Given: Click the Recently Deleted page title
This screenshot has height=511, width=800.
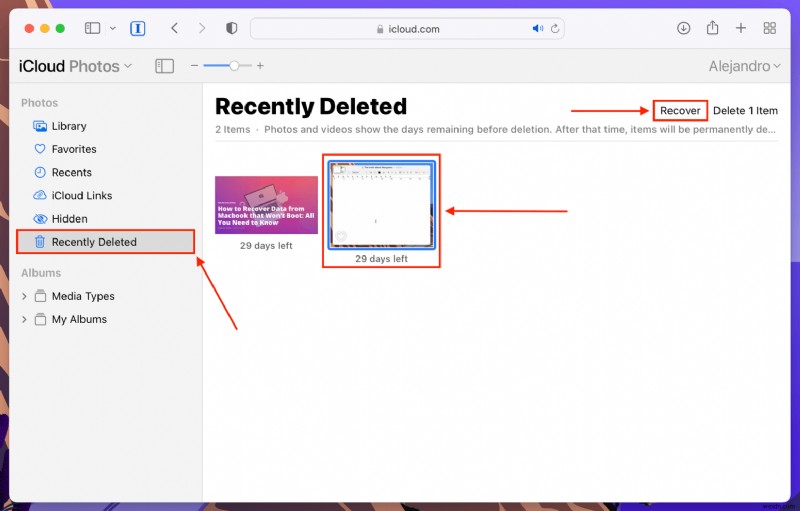Looking at the screenshot, I should tap(311, 107).
